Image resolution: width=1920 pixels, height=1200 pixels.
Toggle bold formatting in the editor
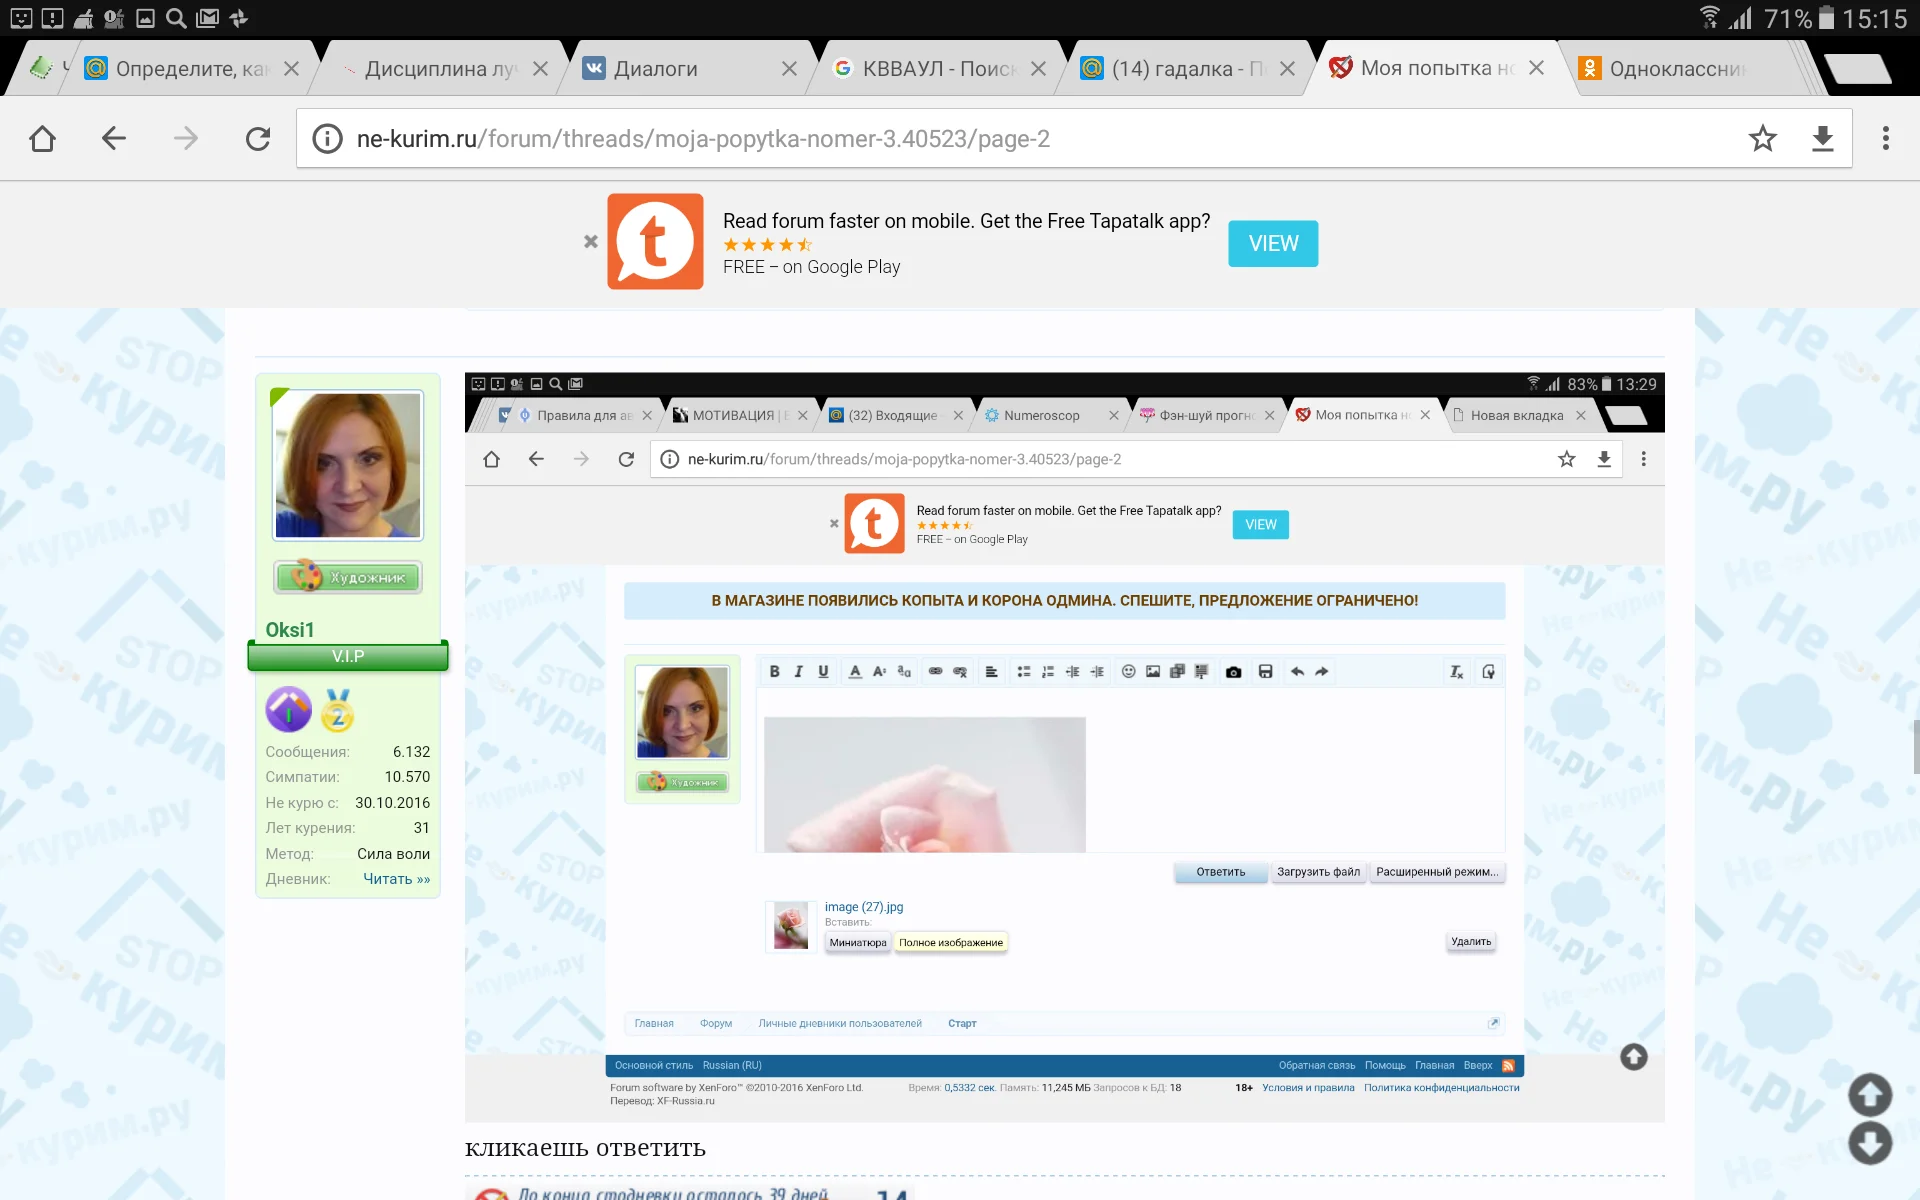click(775, 672)
